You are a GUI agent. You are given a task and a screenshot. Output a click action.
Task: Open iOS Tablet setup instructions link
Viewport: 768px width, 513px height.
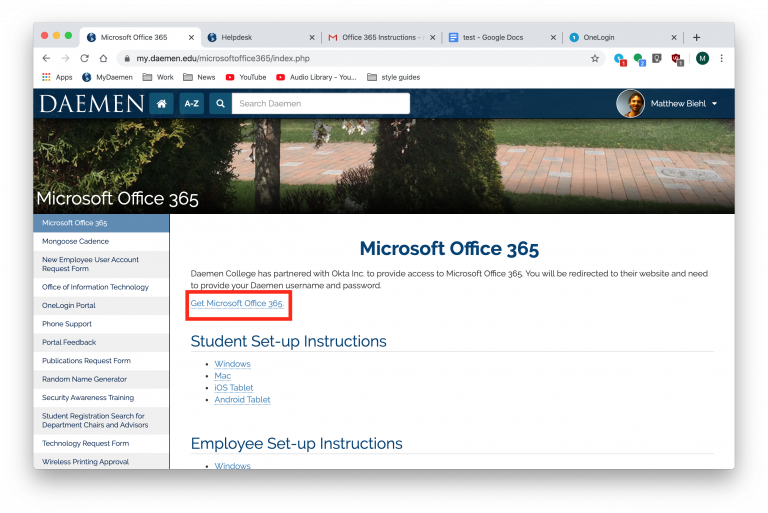click(234, 388)
